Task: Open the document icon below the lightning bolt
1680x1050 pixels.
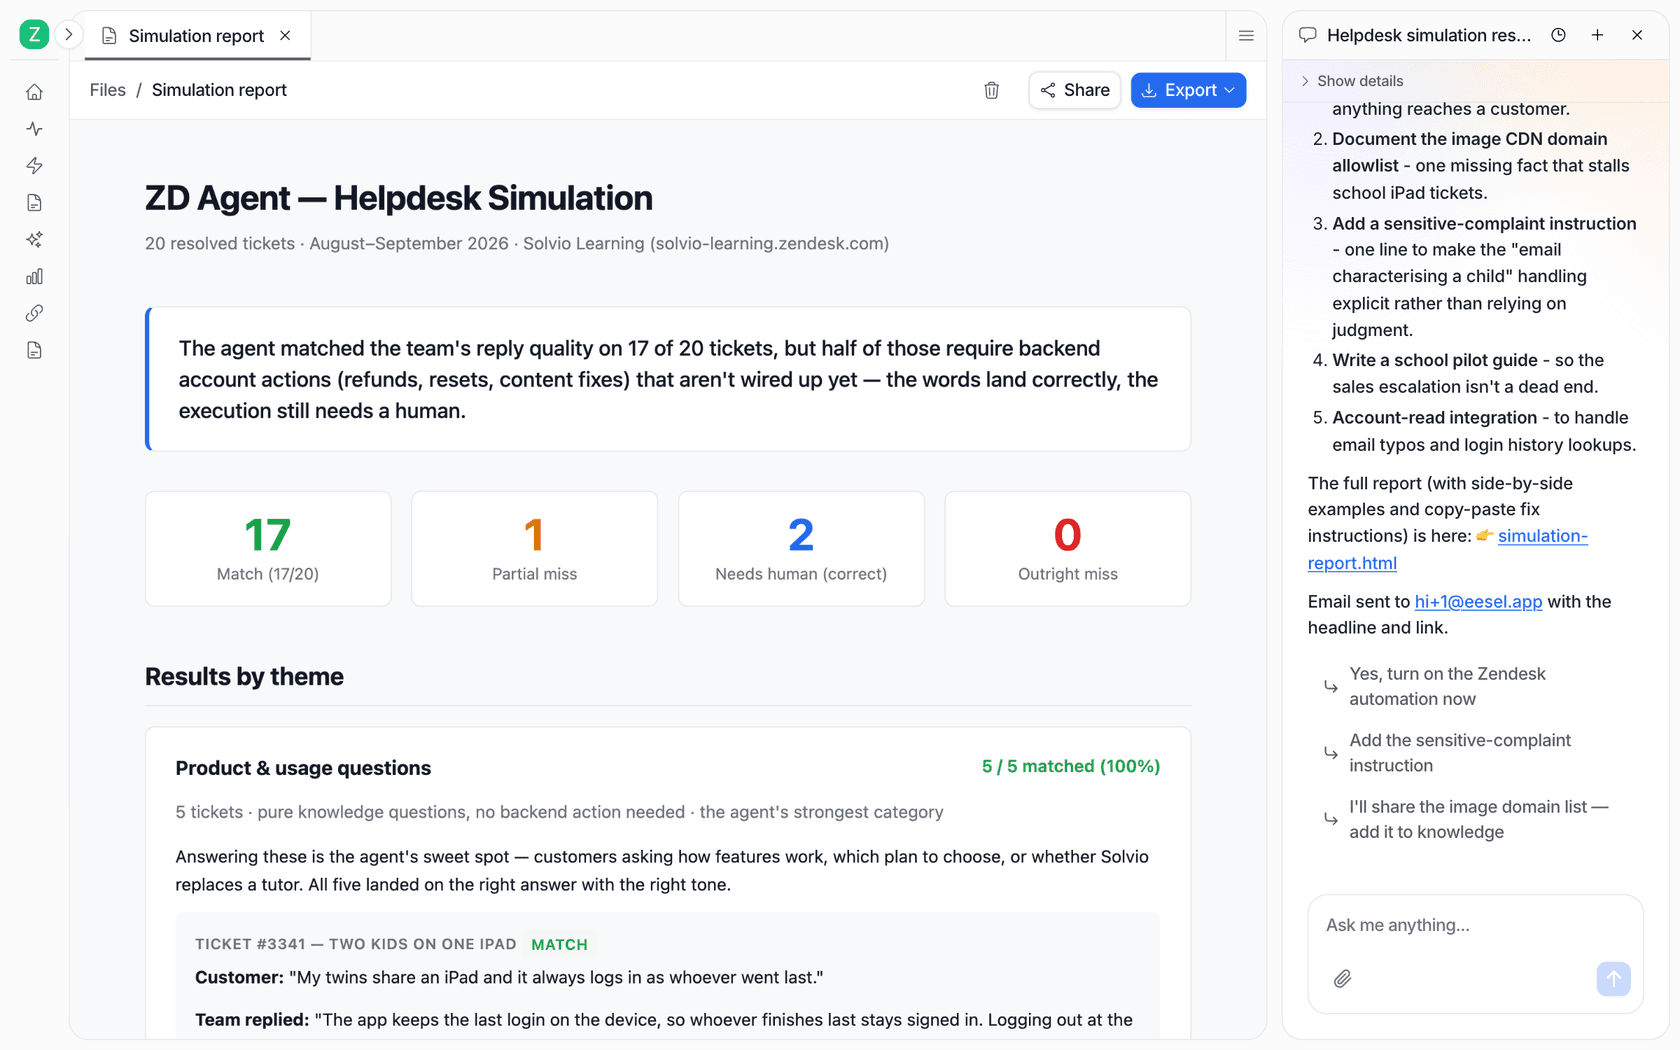Action: pos(34,203)
